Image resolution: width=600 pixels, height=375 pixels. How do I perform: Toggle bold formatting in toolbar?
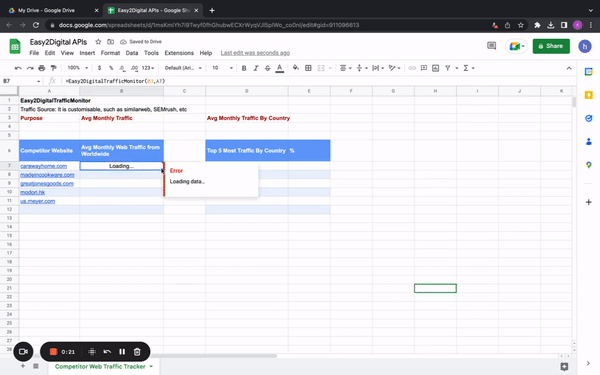244,68
